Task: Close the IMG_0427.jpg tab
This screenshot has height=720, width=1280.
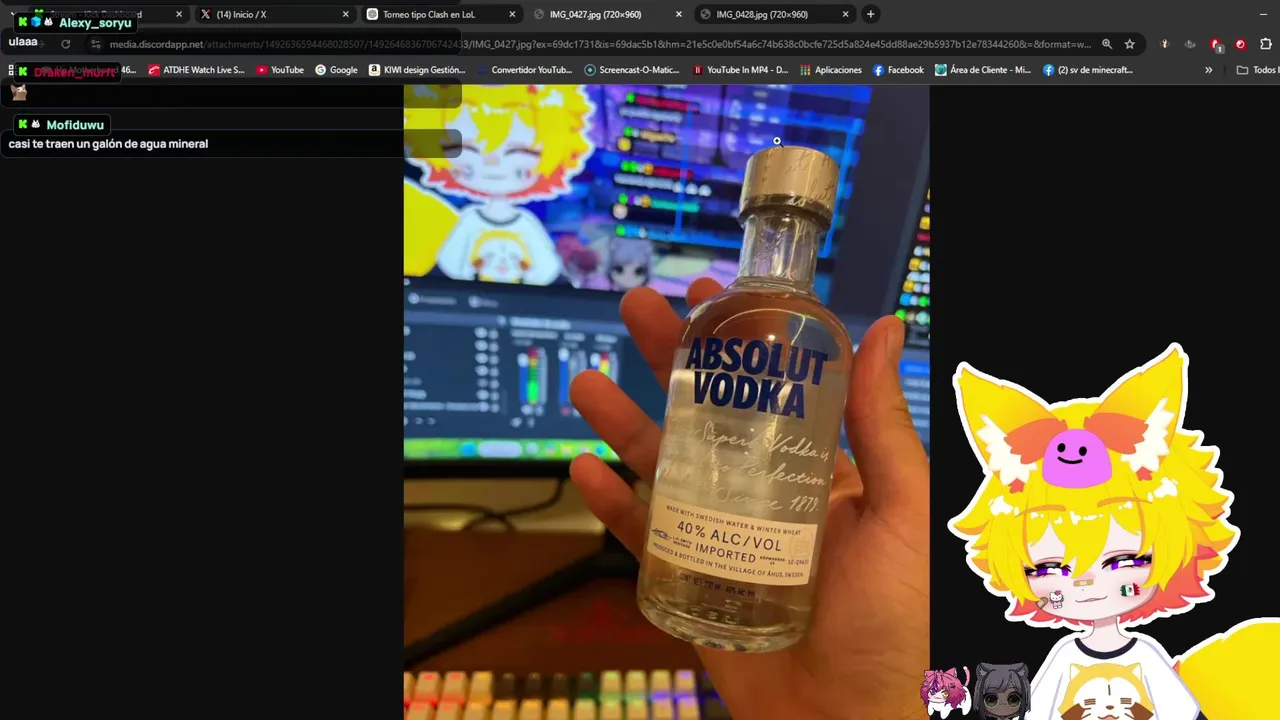Action: click(679, 14)
